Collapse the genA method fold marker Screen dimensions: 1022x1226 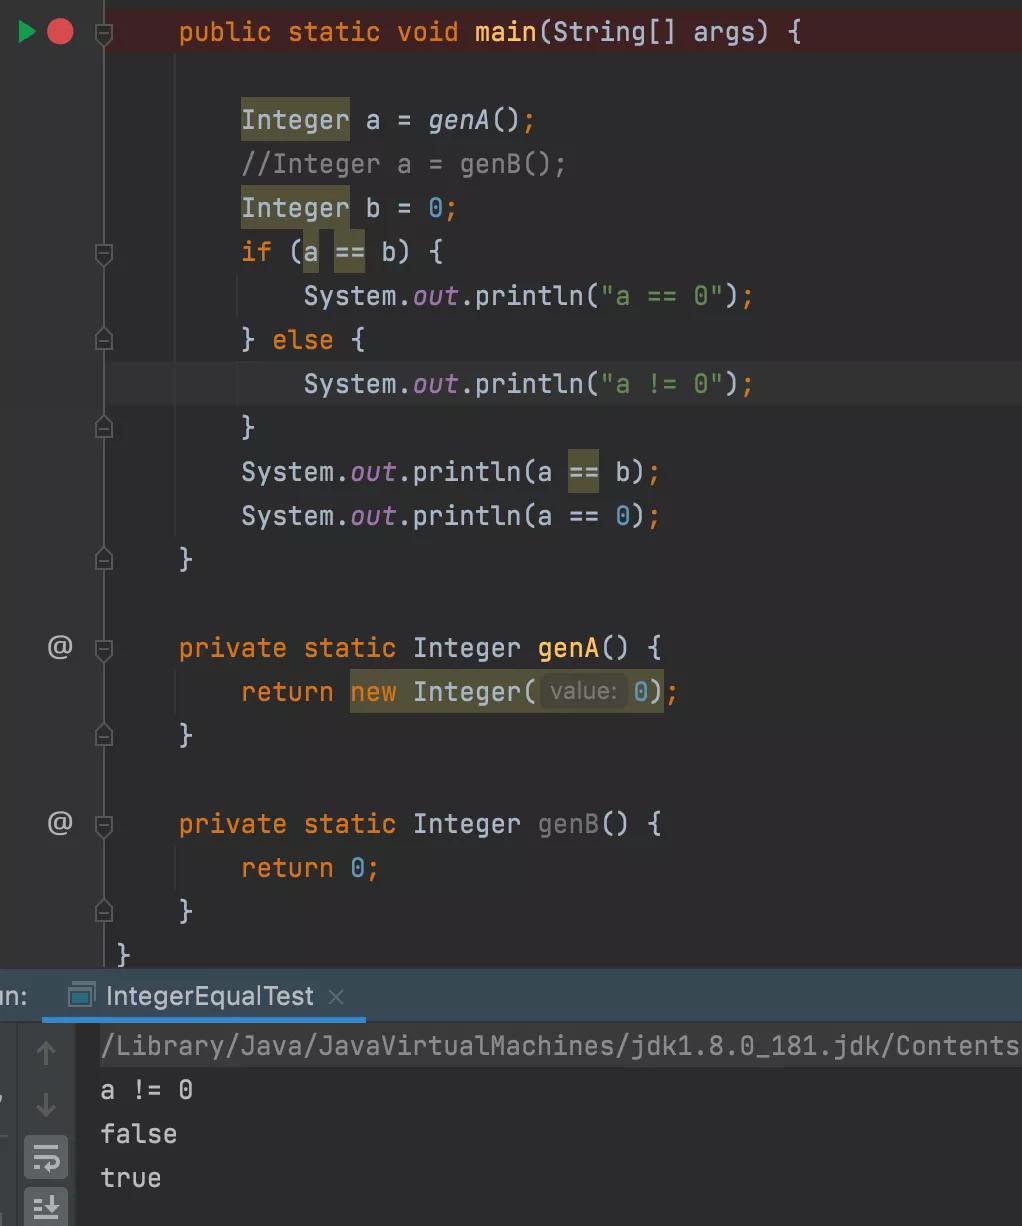104,648
